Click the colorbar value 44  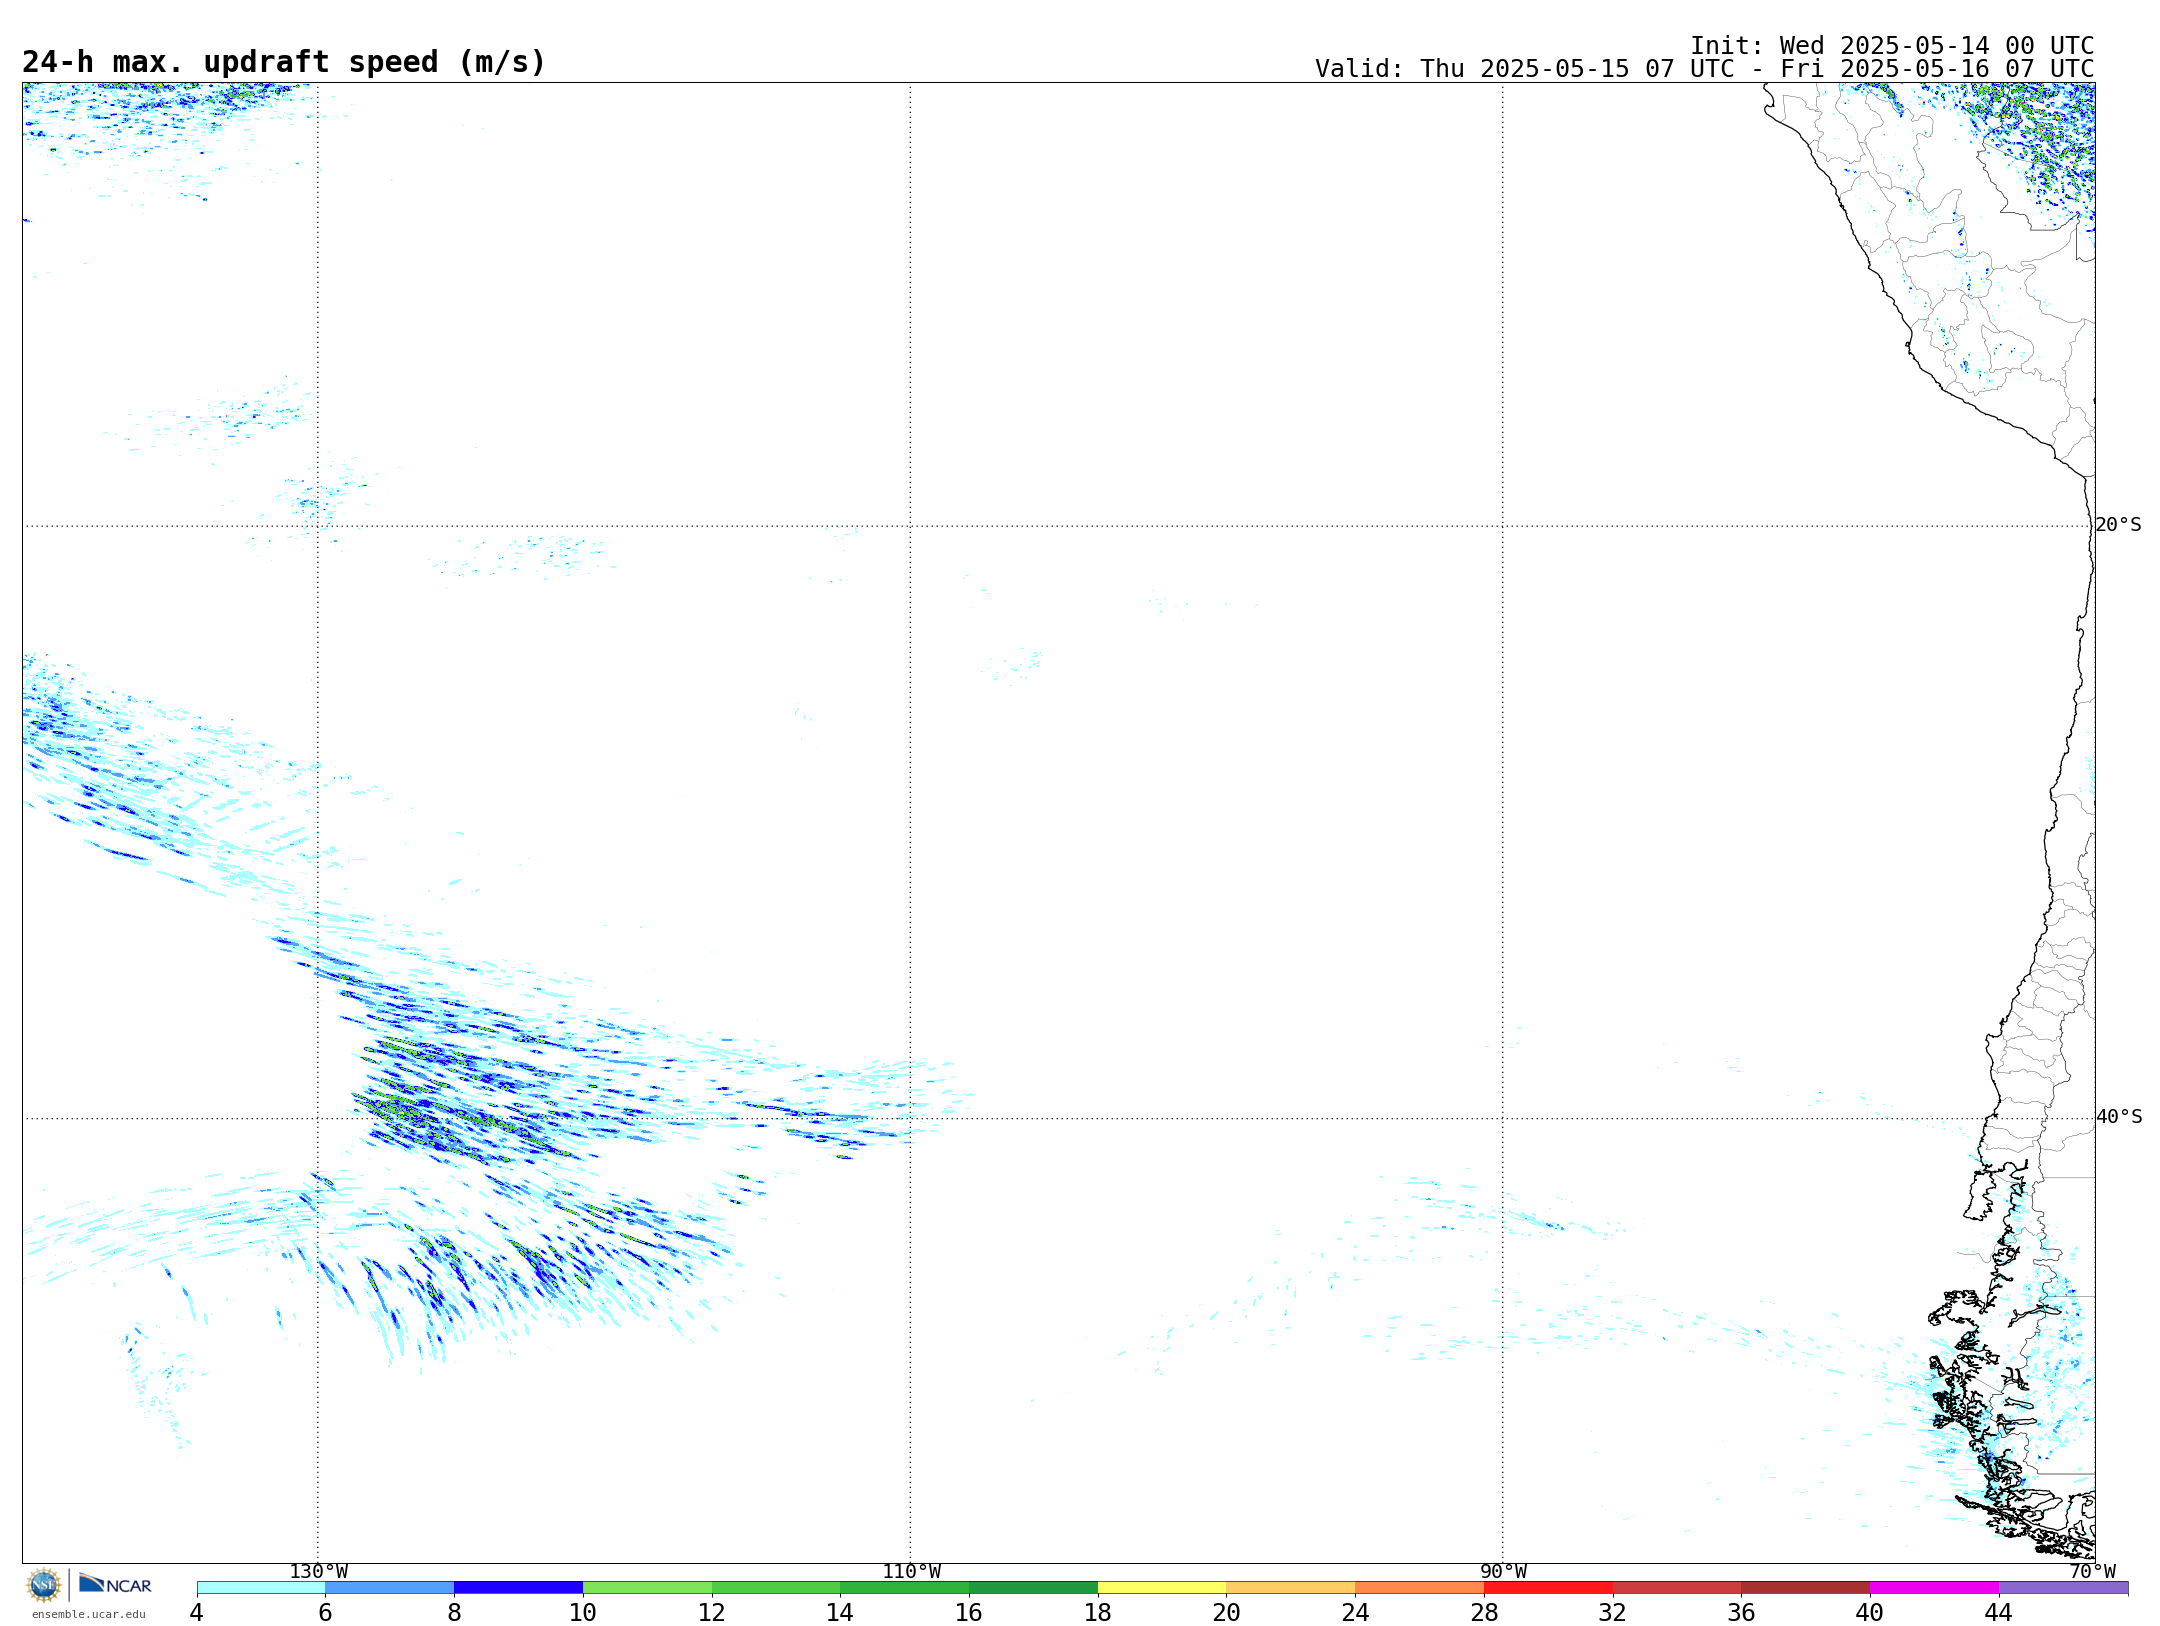click(1999, 1613)
